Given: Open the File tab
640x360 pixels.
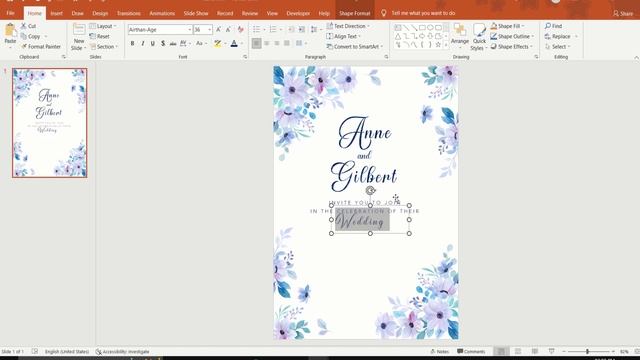Looking at the screenshot, I should (11, 13).
